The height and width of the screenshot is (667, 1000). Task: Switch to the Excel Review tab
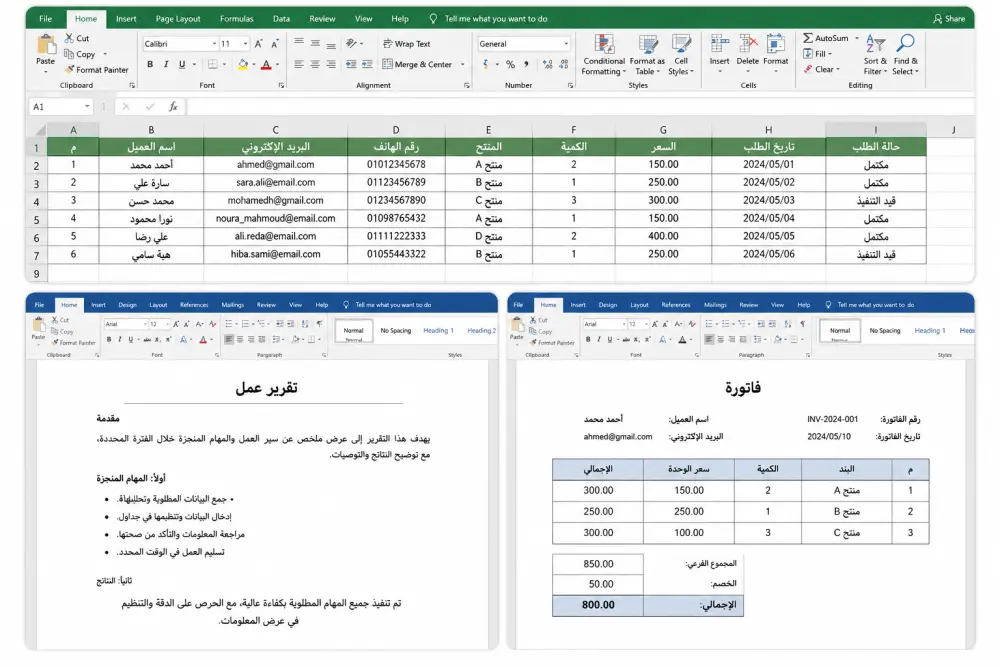pyautogui.click(x=322, y=18)
